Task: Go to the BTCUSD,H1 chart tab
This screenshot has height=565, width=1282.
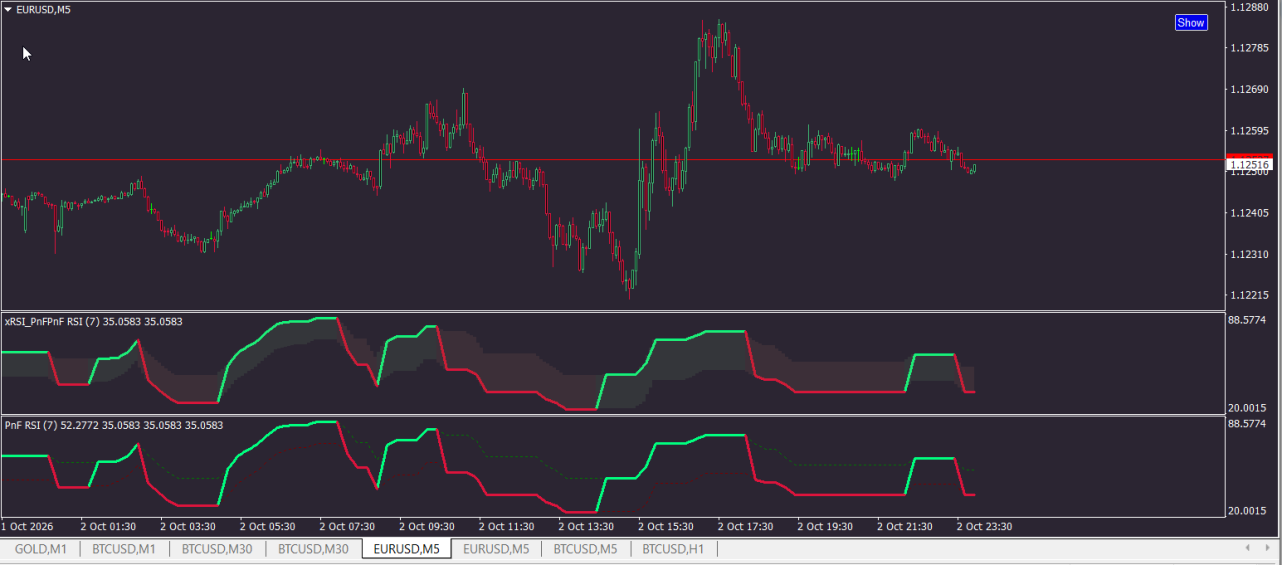Action: click(673, 549)
